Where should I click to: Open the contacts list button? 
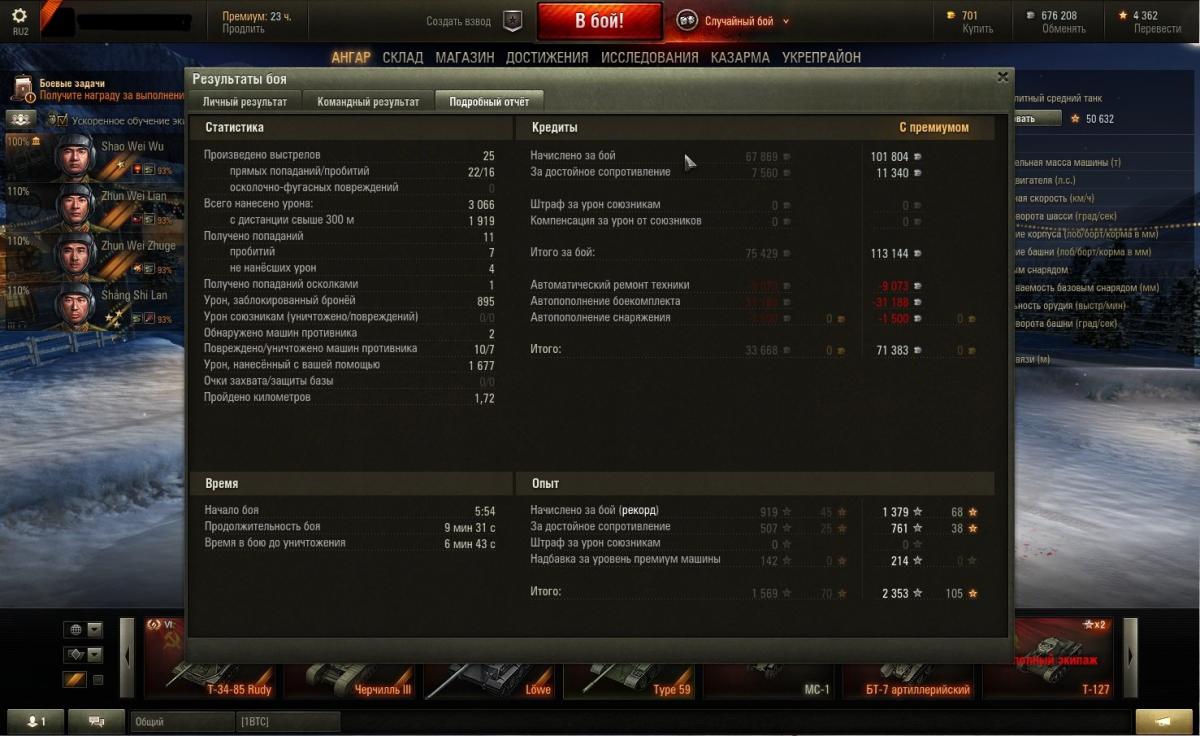click(35, 721)
